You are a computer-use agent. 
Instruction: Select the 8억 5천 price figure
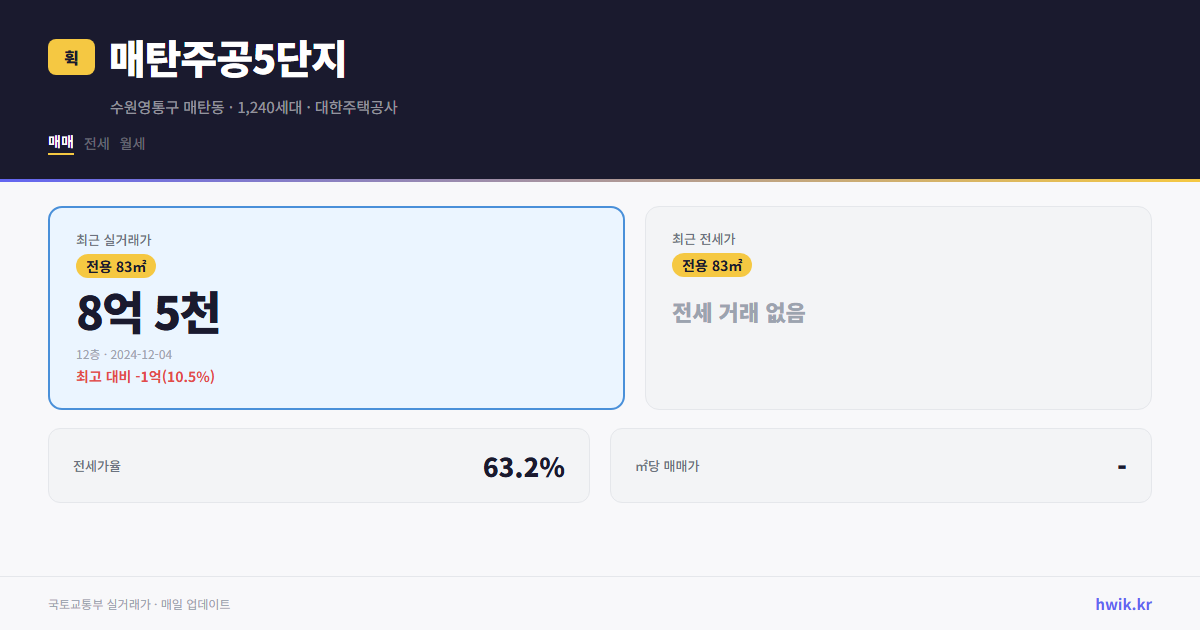pyautogui.click(x=150, y=312)
